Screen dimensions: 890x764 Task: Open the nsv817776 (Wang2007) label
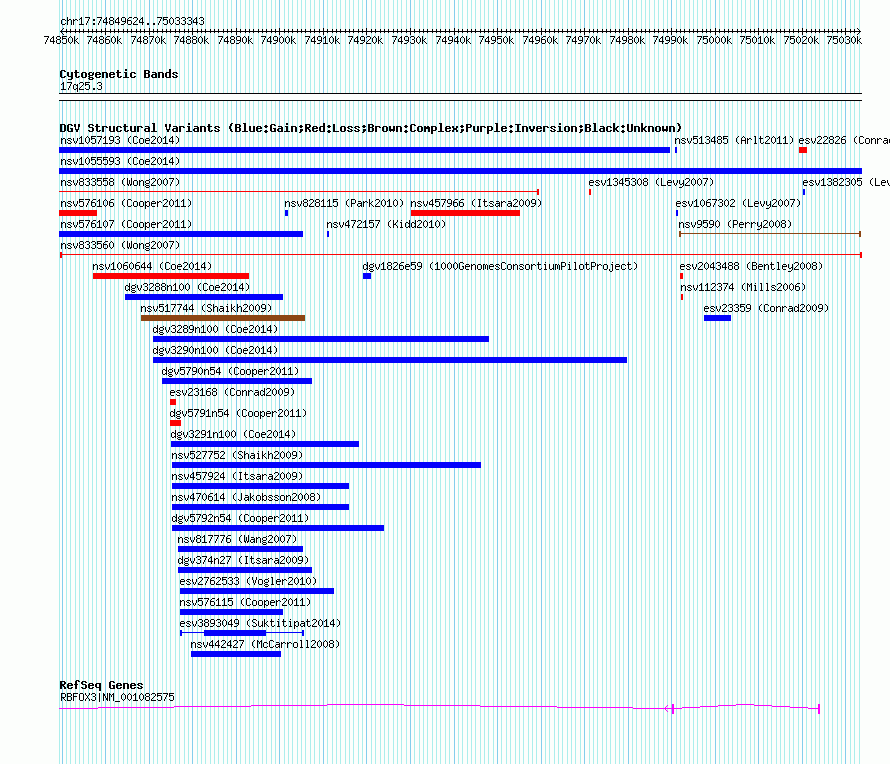pyautogui.click(x=237, y=539)
